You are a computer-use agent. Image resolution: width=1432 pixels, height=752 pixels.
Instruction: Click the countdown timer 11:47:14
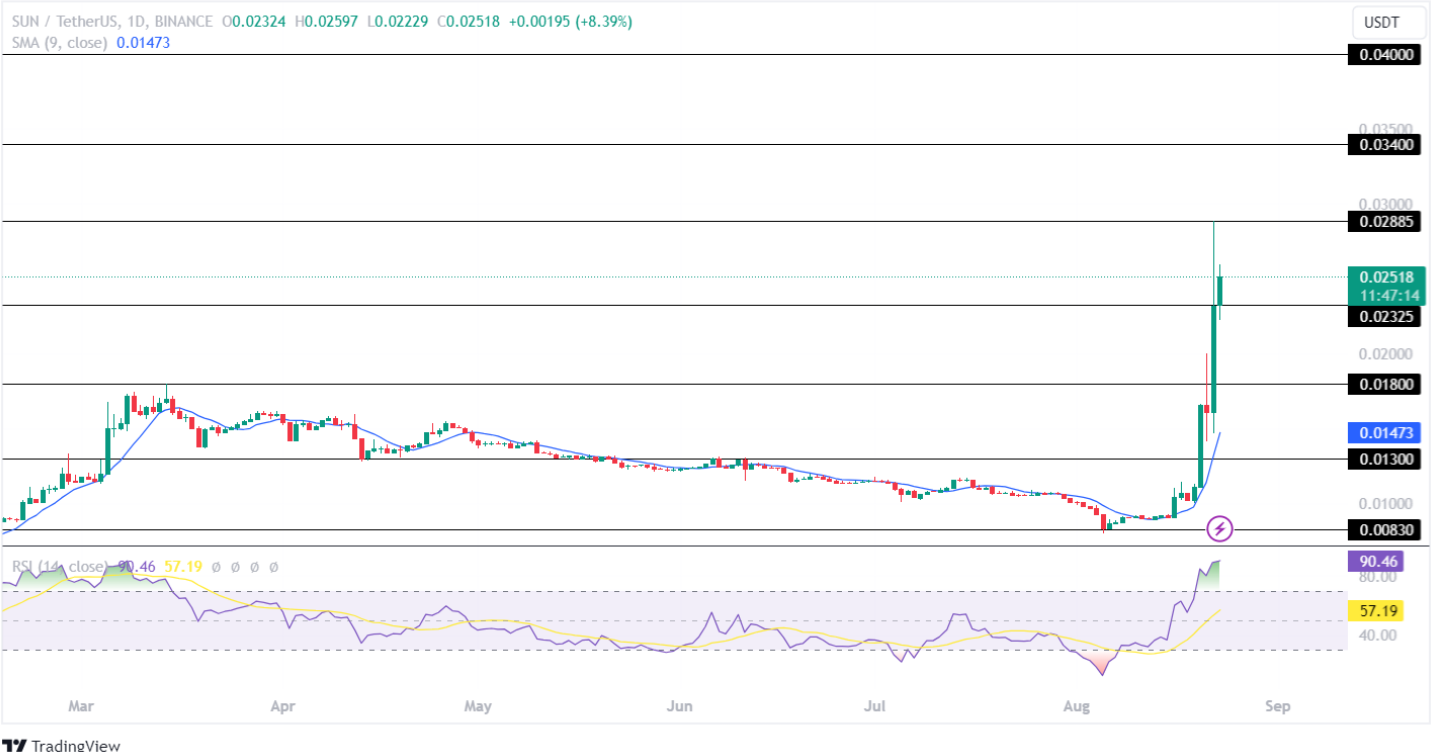coord(1391,296)
